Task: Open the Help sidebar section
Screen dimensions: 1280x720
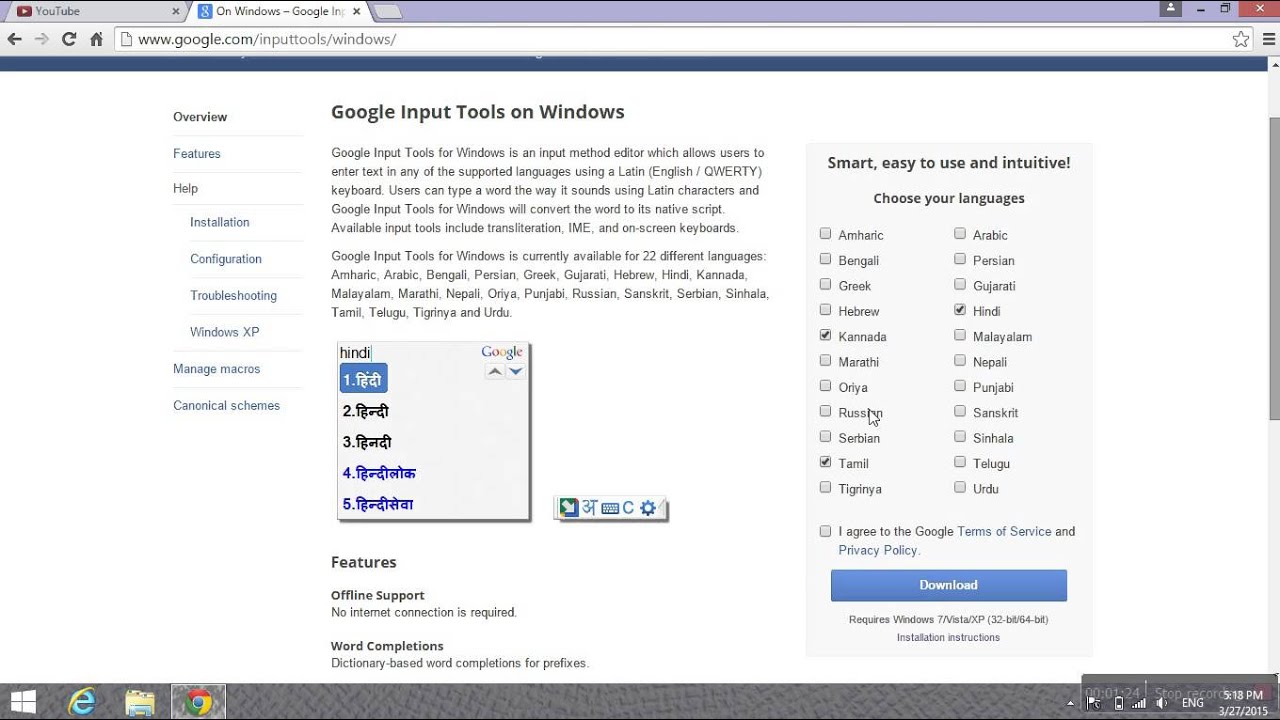Action: (185, 188)
